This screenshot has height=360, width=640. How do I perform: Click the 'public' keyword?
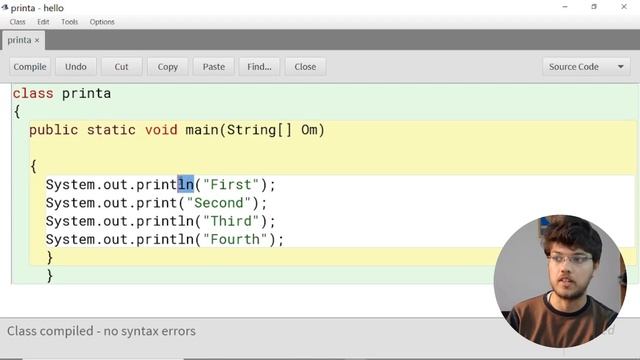tap(53, 130)
